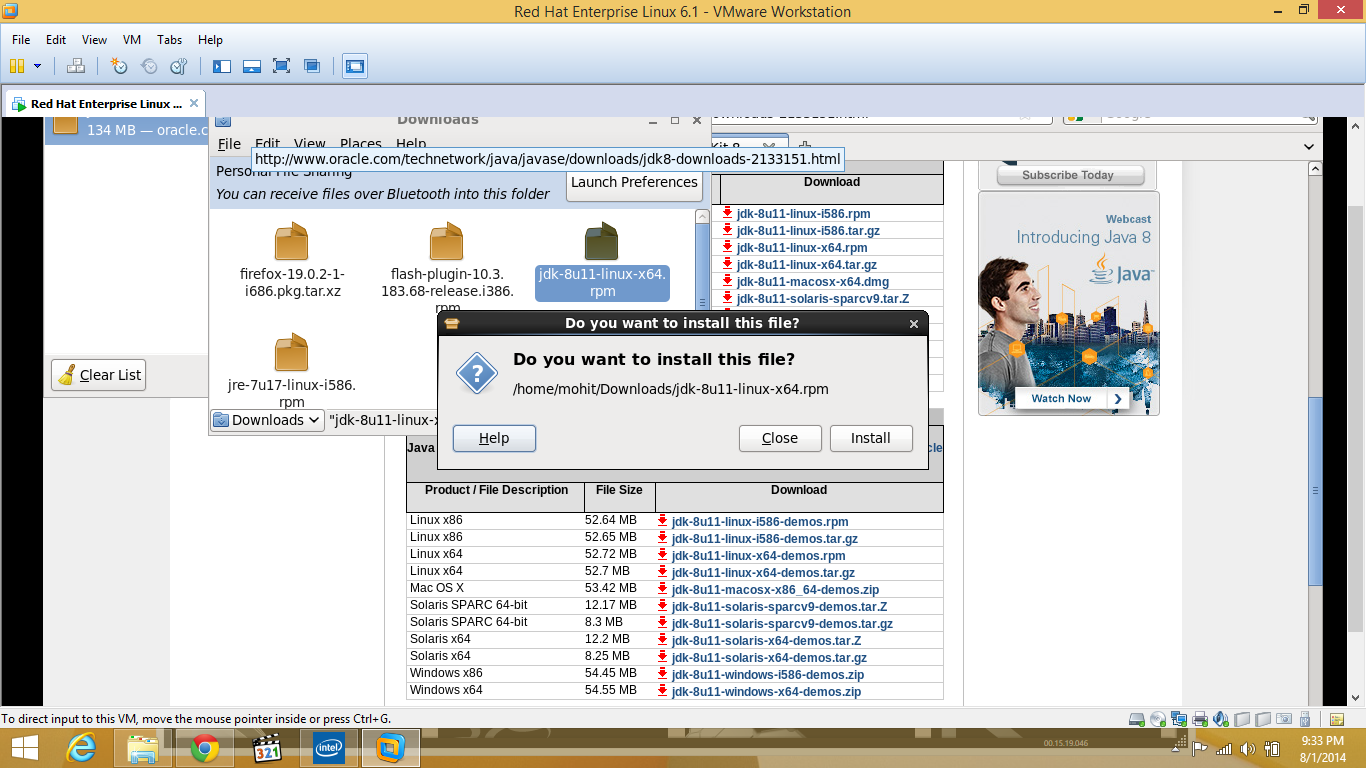Download jdk-8u11-solaris-x64-demos.tar.gz link
The height and width of the screenshot is (768, 1366).
click(x=769, y=657)
